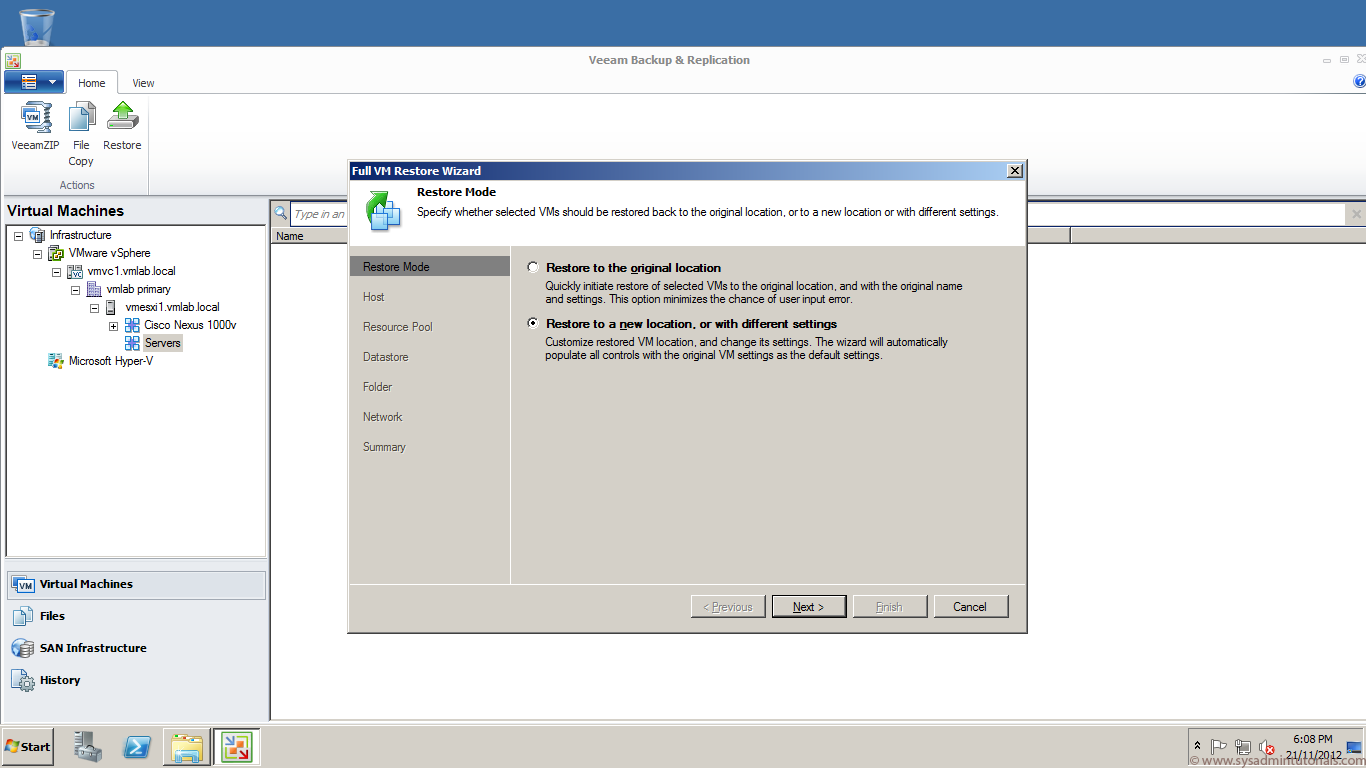Click the Infrastructure node icon
This screenshot has width=1366, height=768.
38,235
